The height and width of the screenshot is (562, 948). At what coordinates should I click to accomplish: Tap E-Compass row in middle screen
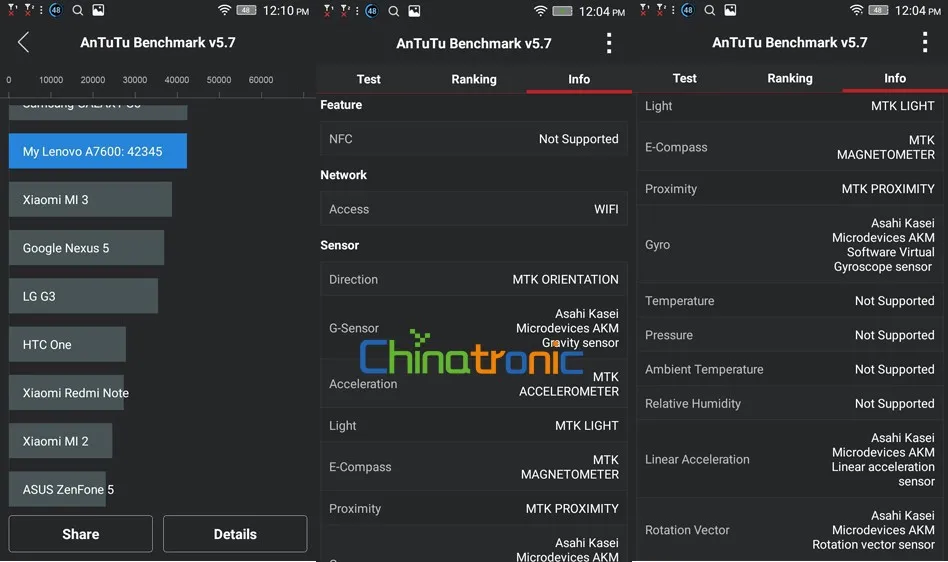point(474,467)
